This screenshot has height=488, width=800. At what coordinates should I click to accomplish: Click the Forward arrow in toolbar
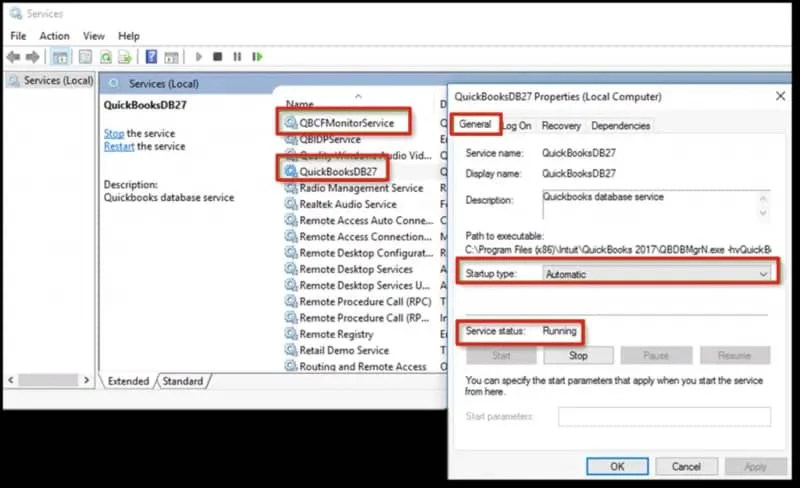[x=33, y=57]
